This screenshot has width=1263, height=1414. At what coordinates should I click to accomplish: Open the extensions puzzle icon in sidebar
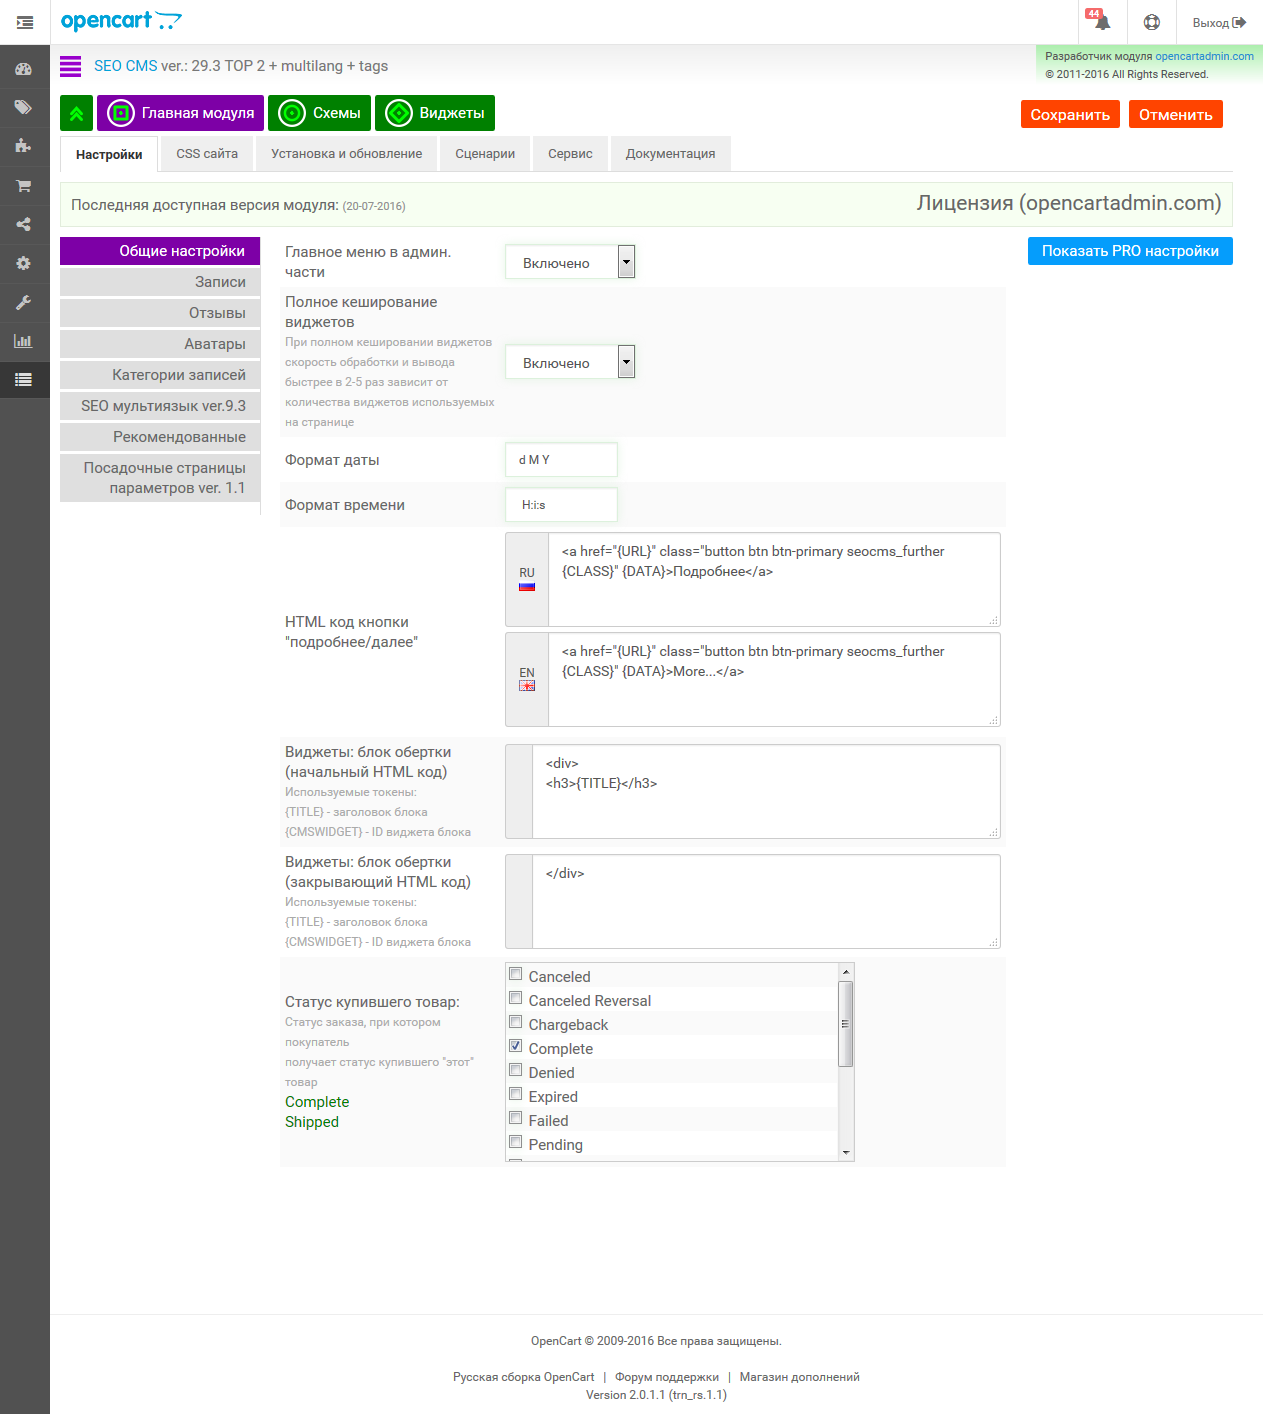pyautogui.click(x=24, y=146)
